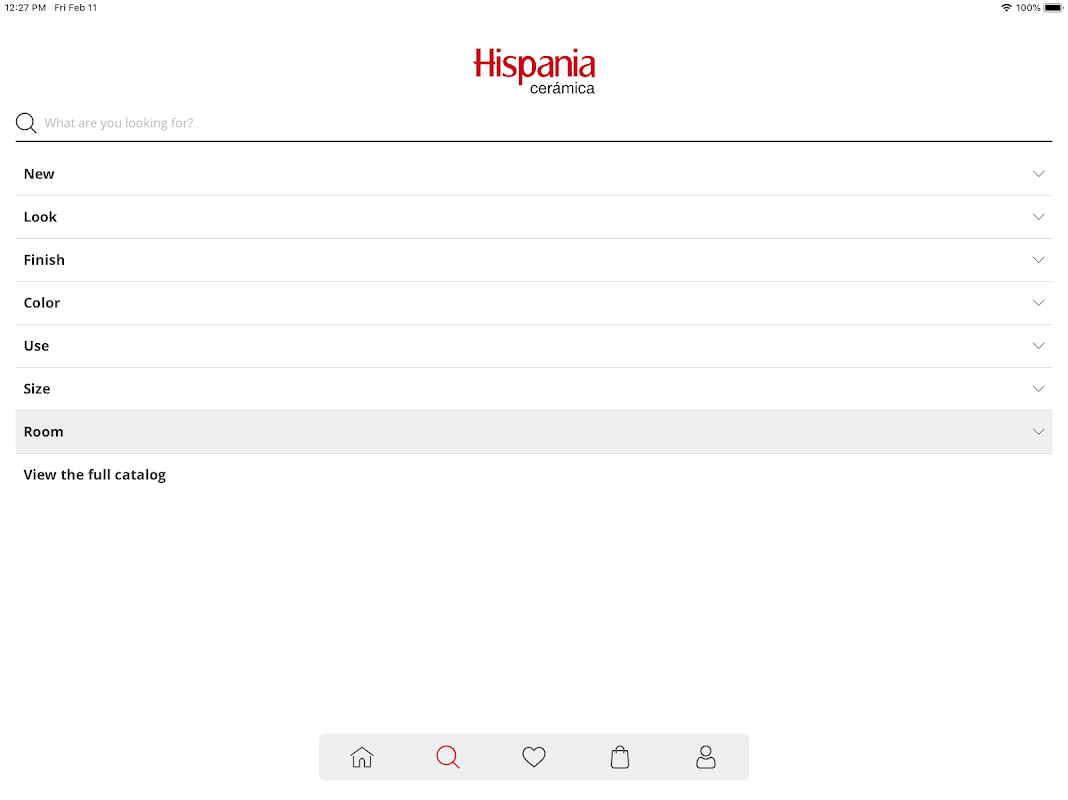
Task: Open the user account icon
Action: [706, 756]
